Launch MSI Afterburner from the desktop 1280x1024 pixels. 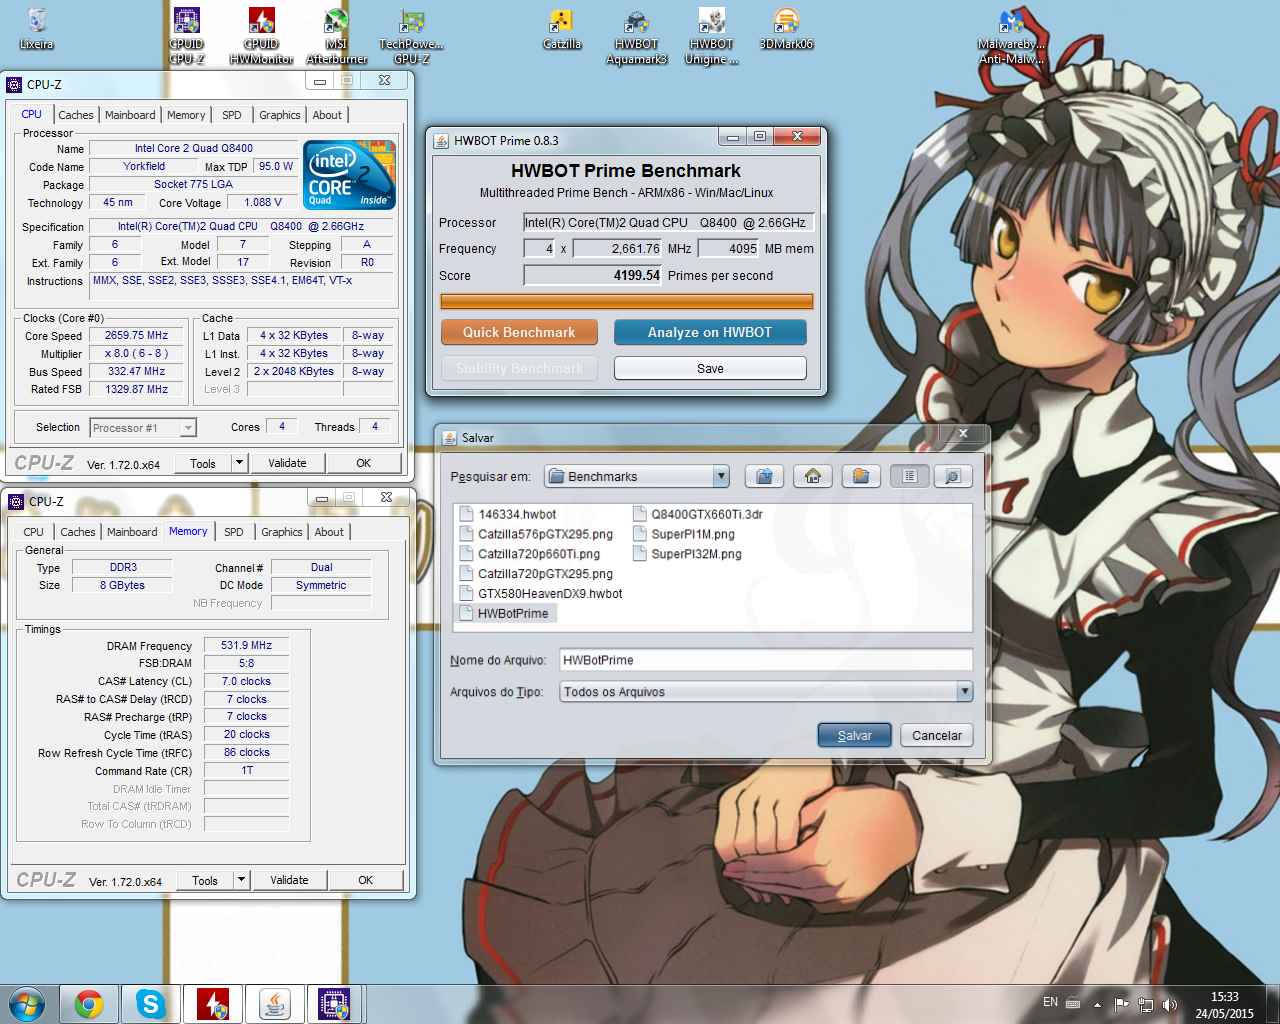point(336,36)
